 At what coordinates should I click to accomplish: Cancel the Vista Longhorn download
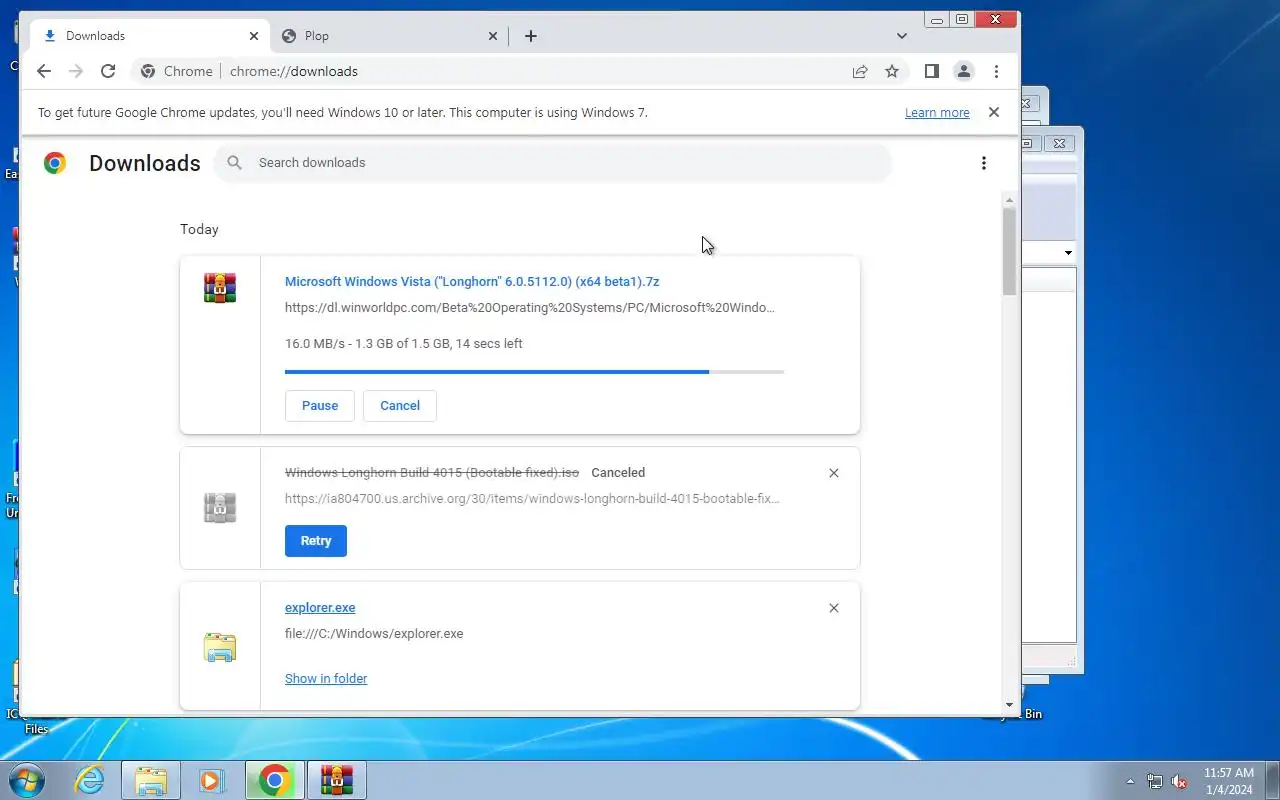click(400, 406)
